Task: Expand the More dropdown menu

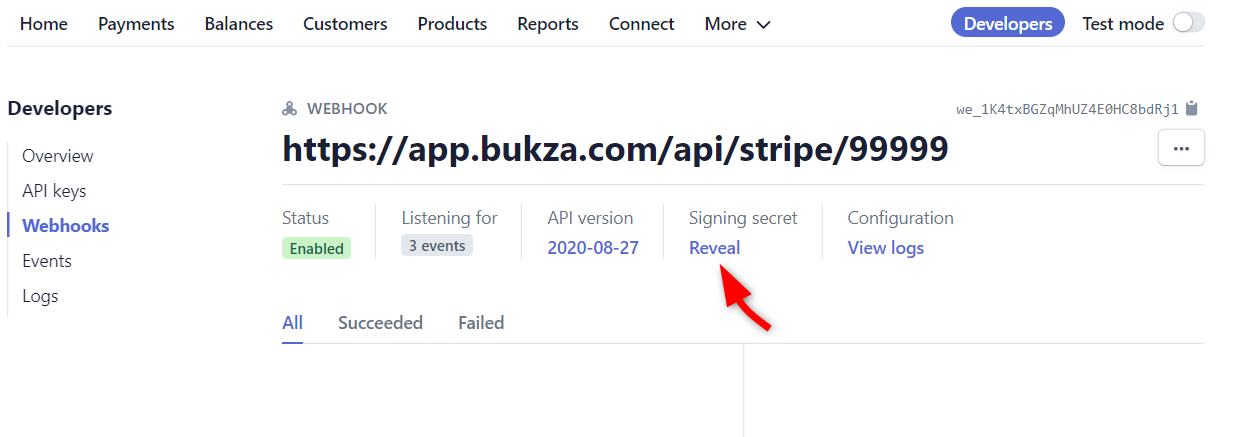Action: point(737,24)
